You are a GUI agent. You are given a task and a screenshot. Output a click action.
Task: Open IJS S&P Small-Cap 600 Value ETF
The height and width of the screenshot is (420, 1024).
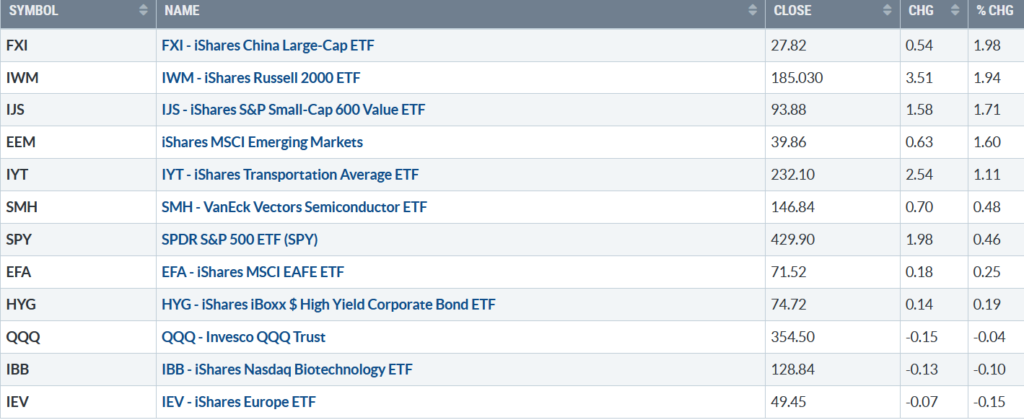pyautogui.click(x=293, y=110)
